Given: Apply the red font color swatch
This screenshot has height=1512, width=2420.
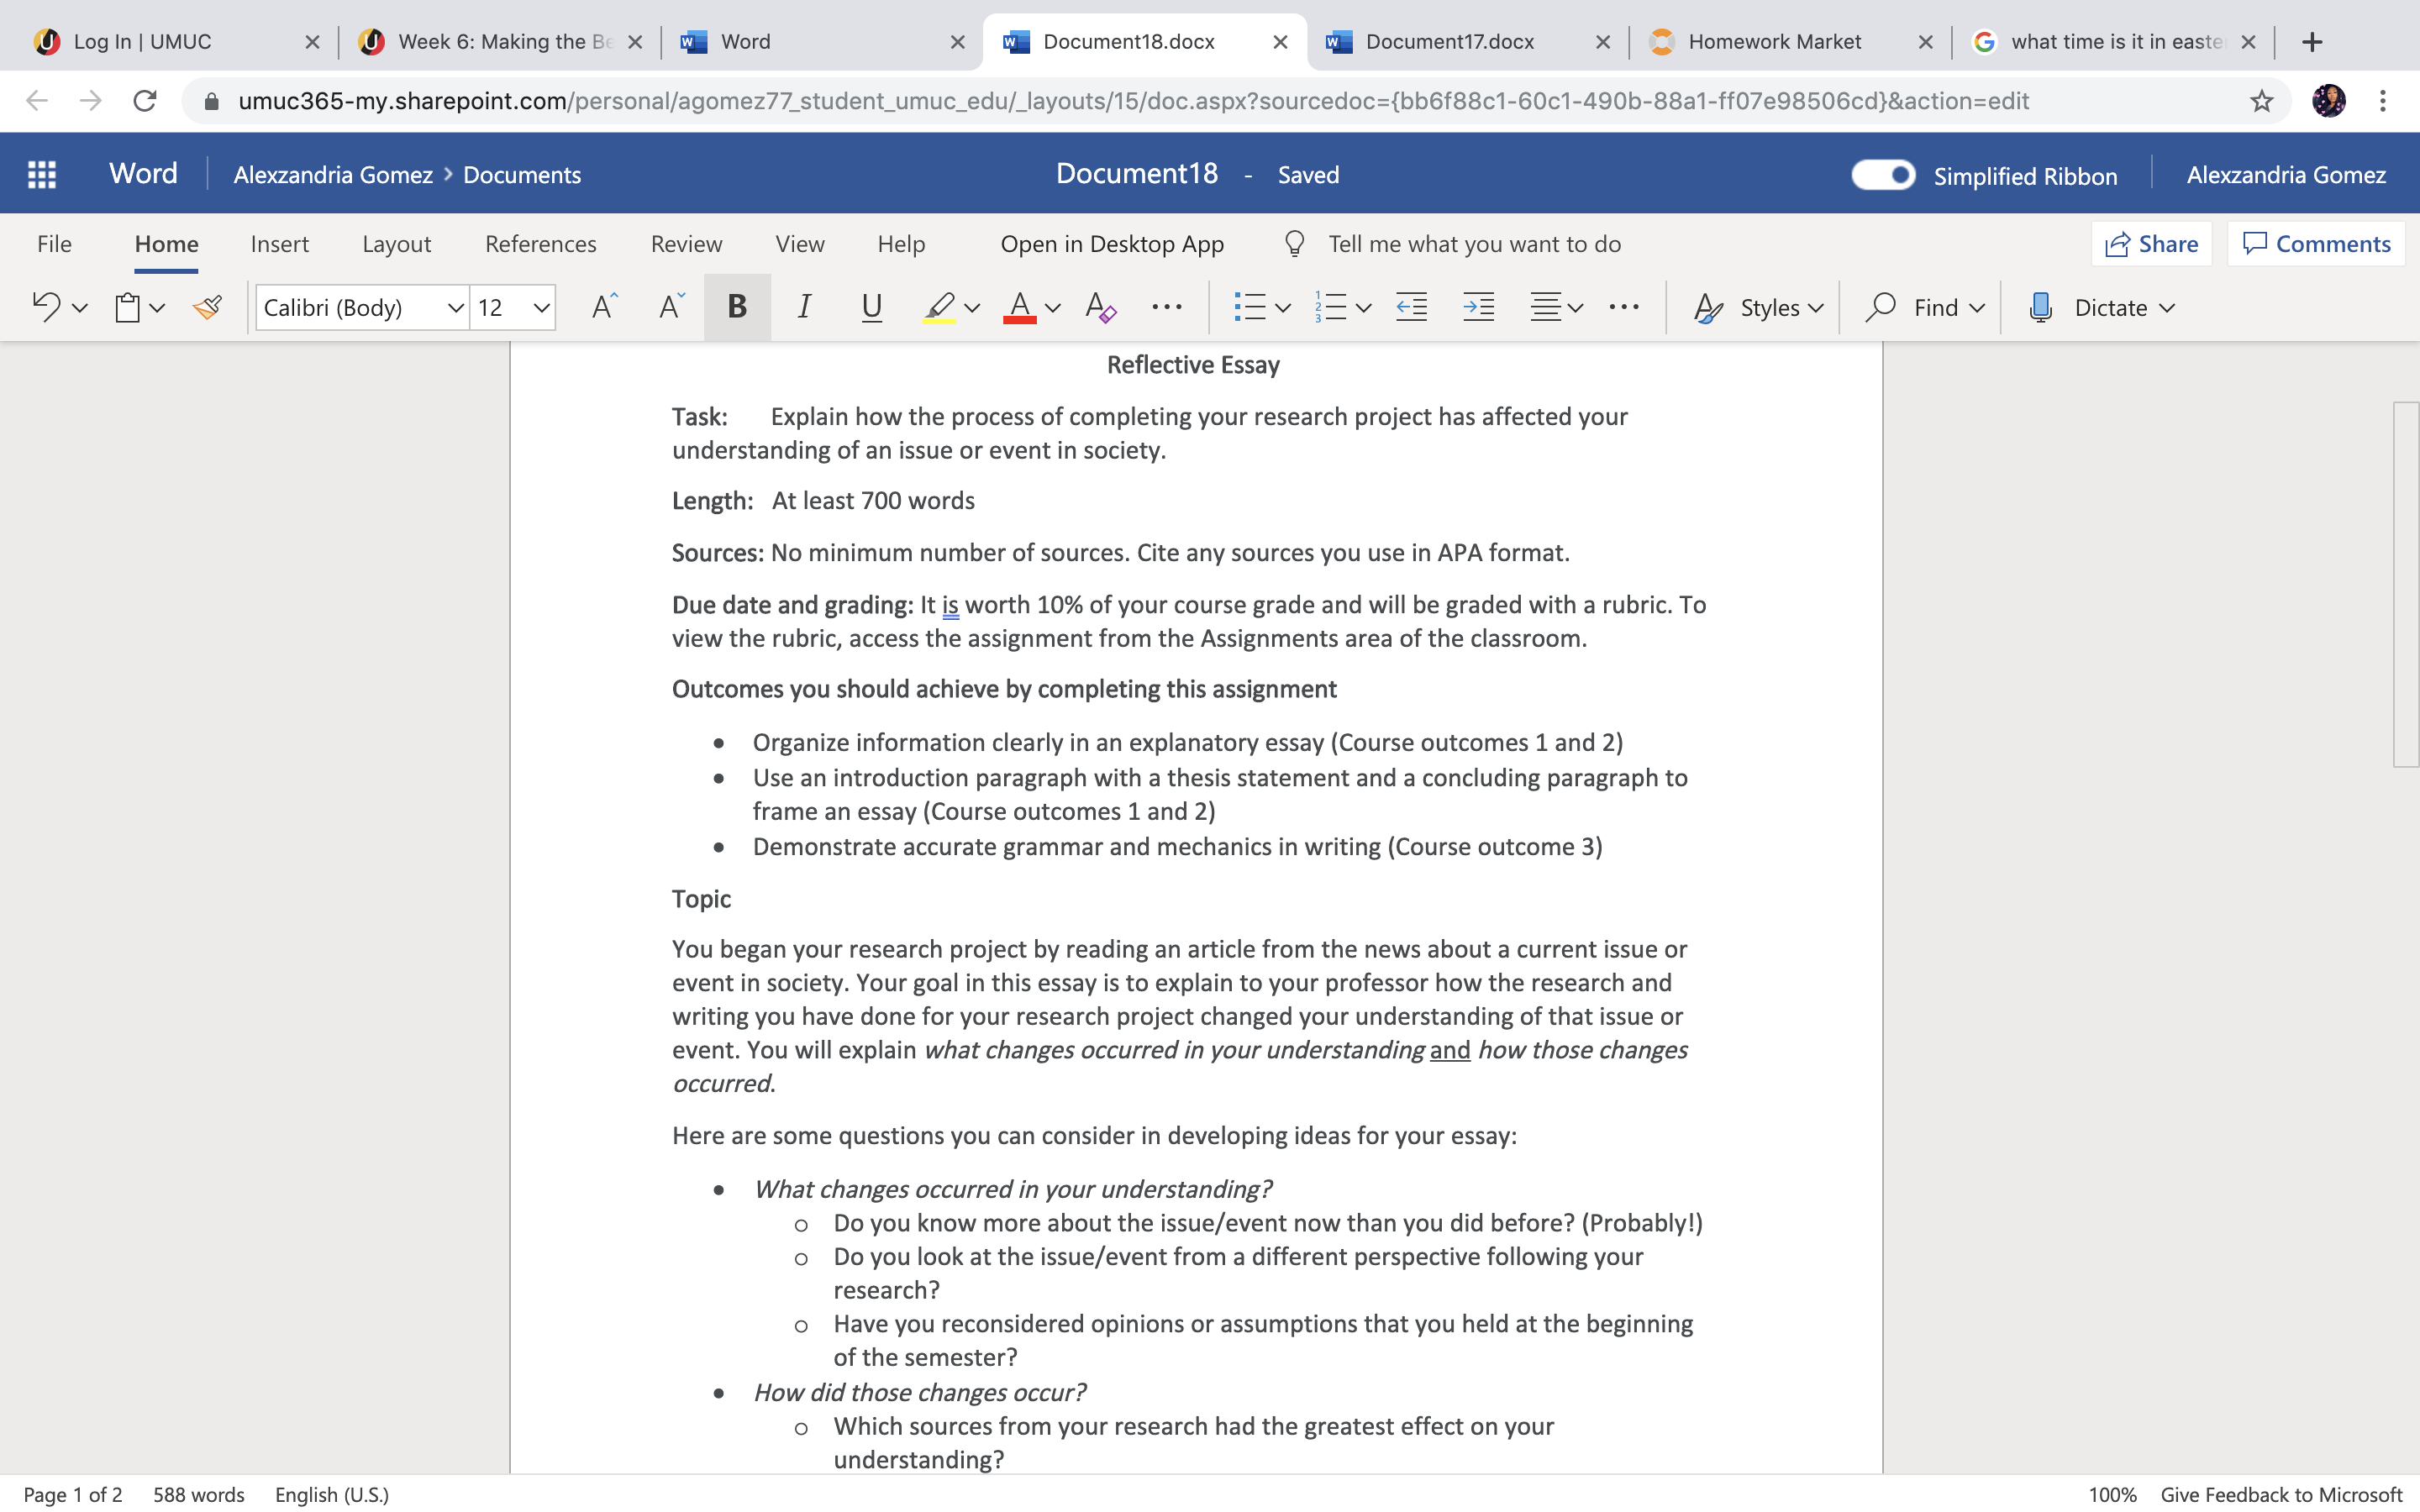Looking at the screenshot, I should [1019, 307].
